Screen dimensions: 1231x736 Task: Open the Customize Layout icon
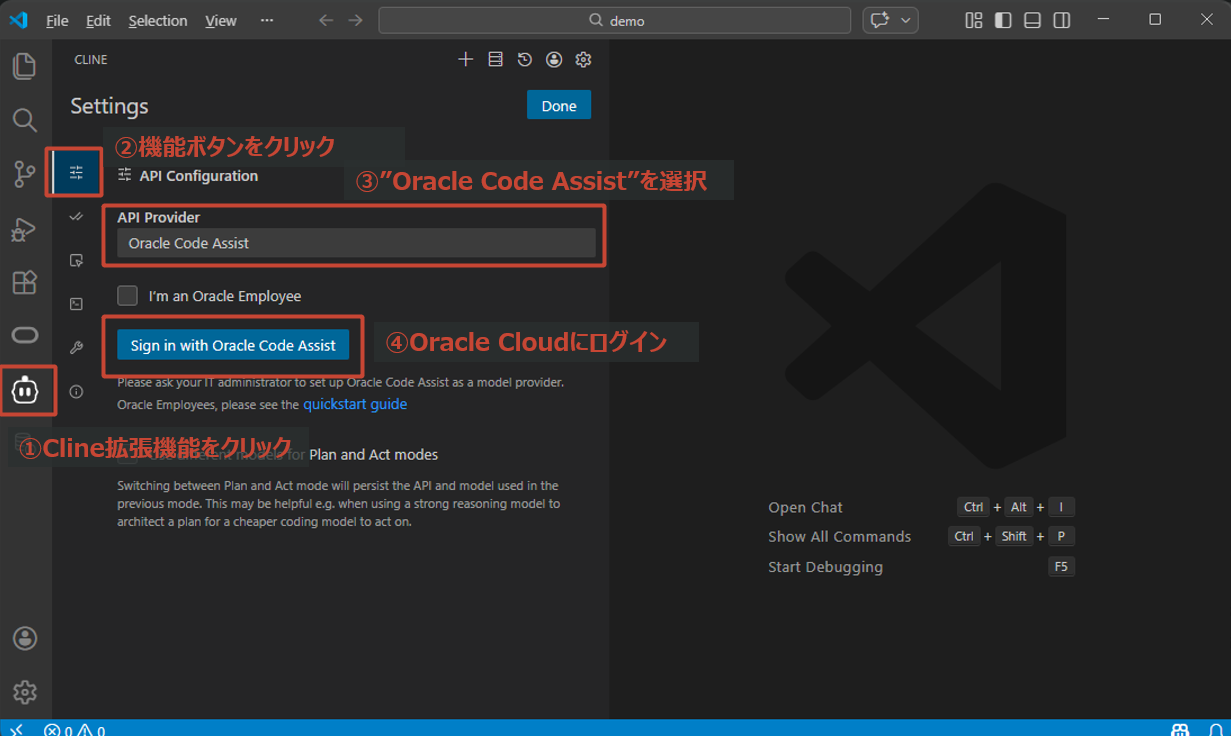point(973,20)
